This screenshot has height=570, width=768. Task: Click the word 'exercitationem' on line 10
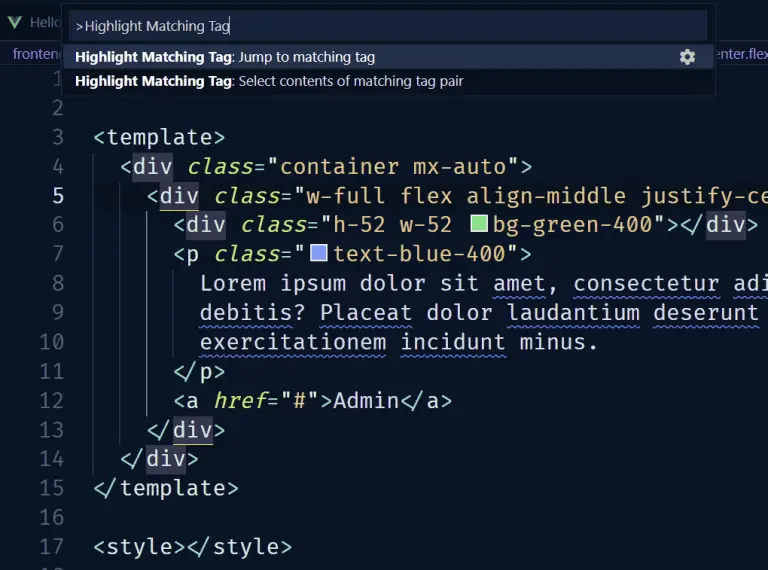[x=293, y=342]
